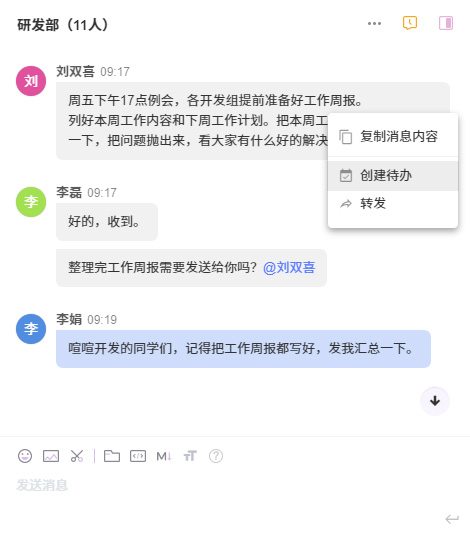470x537 pixels.
Task: Click the image upload icon
Action: point(51,456)
